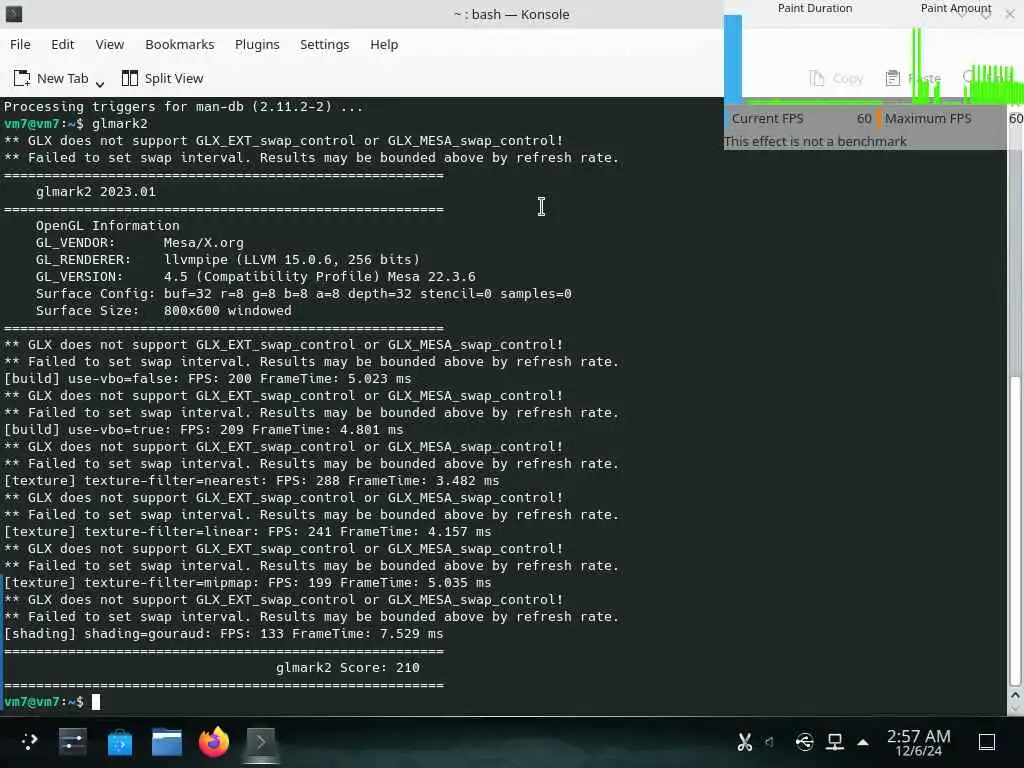Click the 'OpenGL Information' heading
This screenshot has height=768, width=1024.
click(x=108, y=225)
